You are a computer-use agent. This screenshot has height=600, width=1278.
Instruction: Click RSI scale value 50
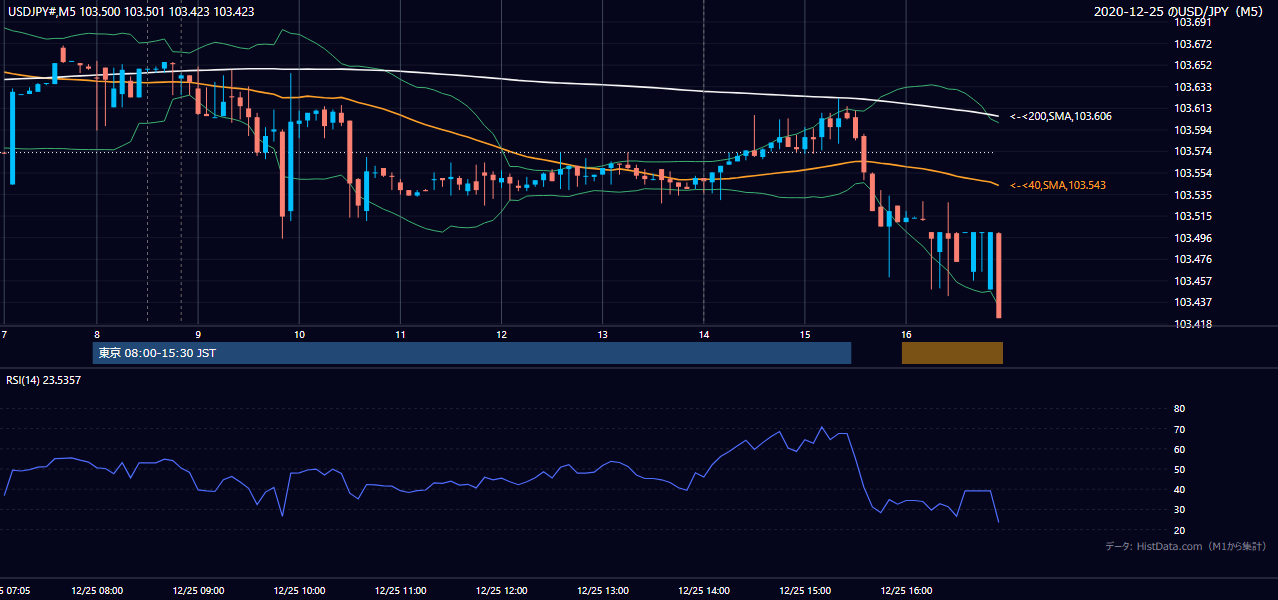[1179, 470]
